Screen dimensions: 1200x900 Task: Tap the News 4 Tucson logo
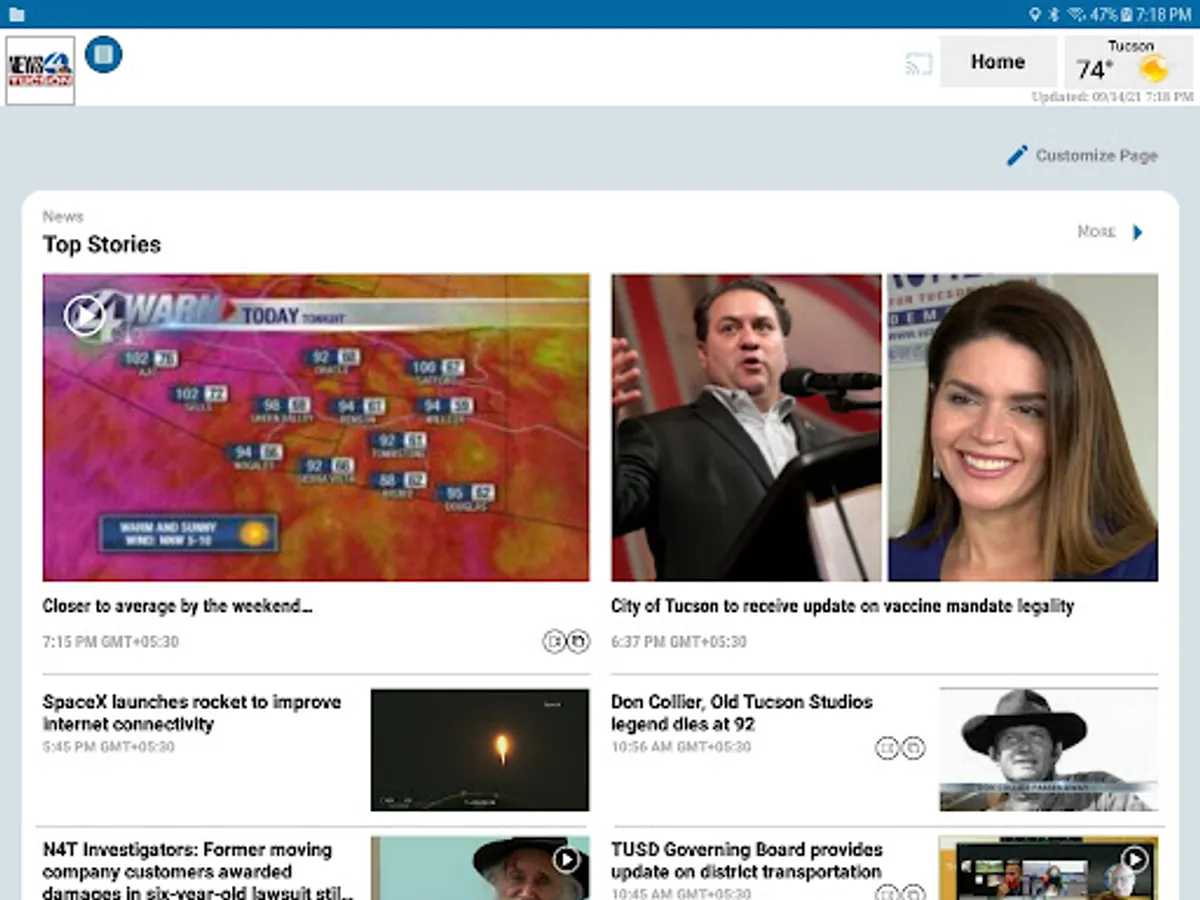pyautogui.click(x=40, y=70)
